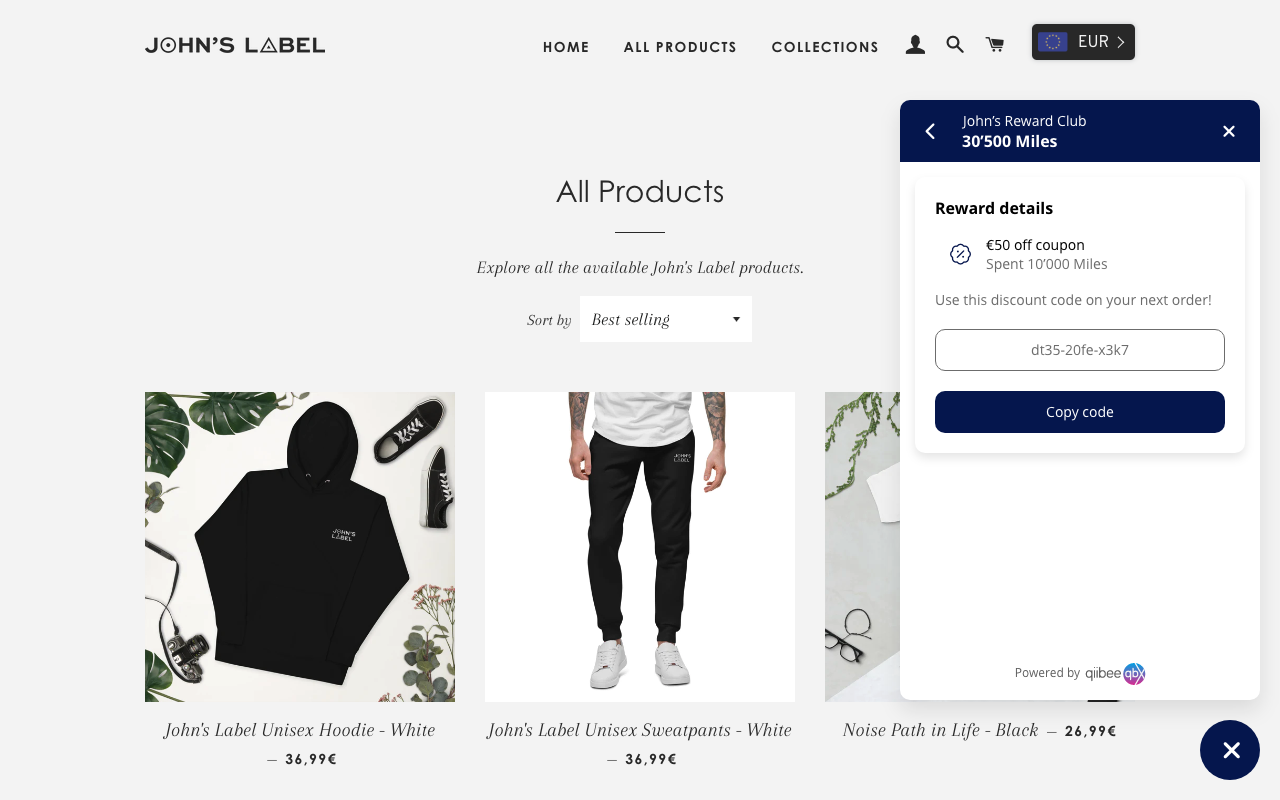Image resolution: width=1280 pixels, height=800 pixels.
Task: Go back in the reward club panel
Action: [930, 131]
